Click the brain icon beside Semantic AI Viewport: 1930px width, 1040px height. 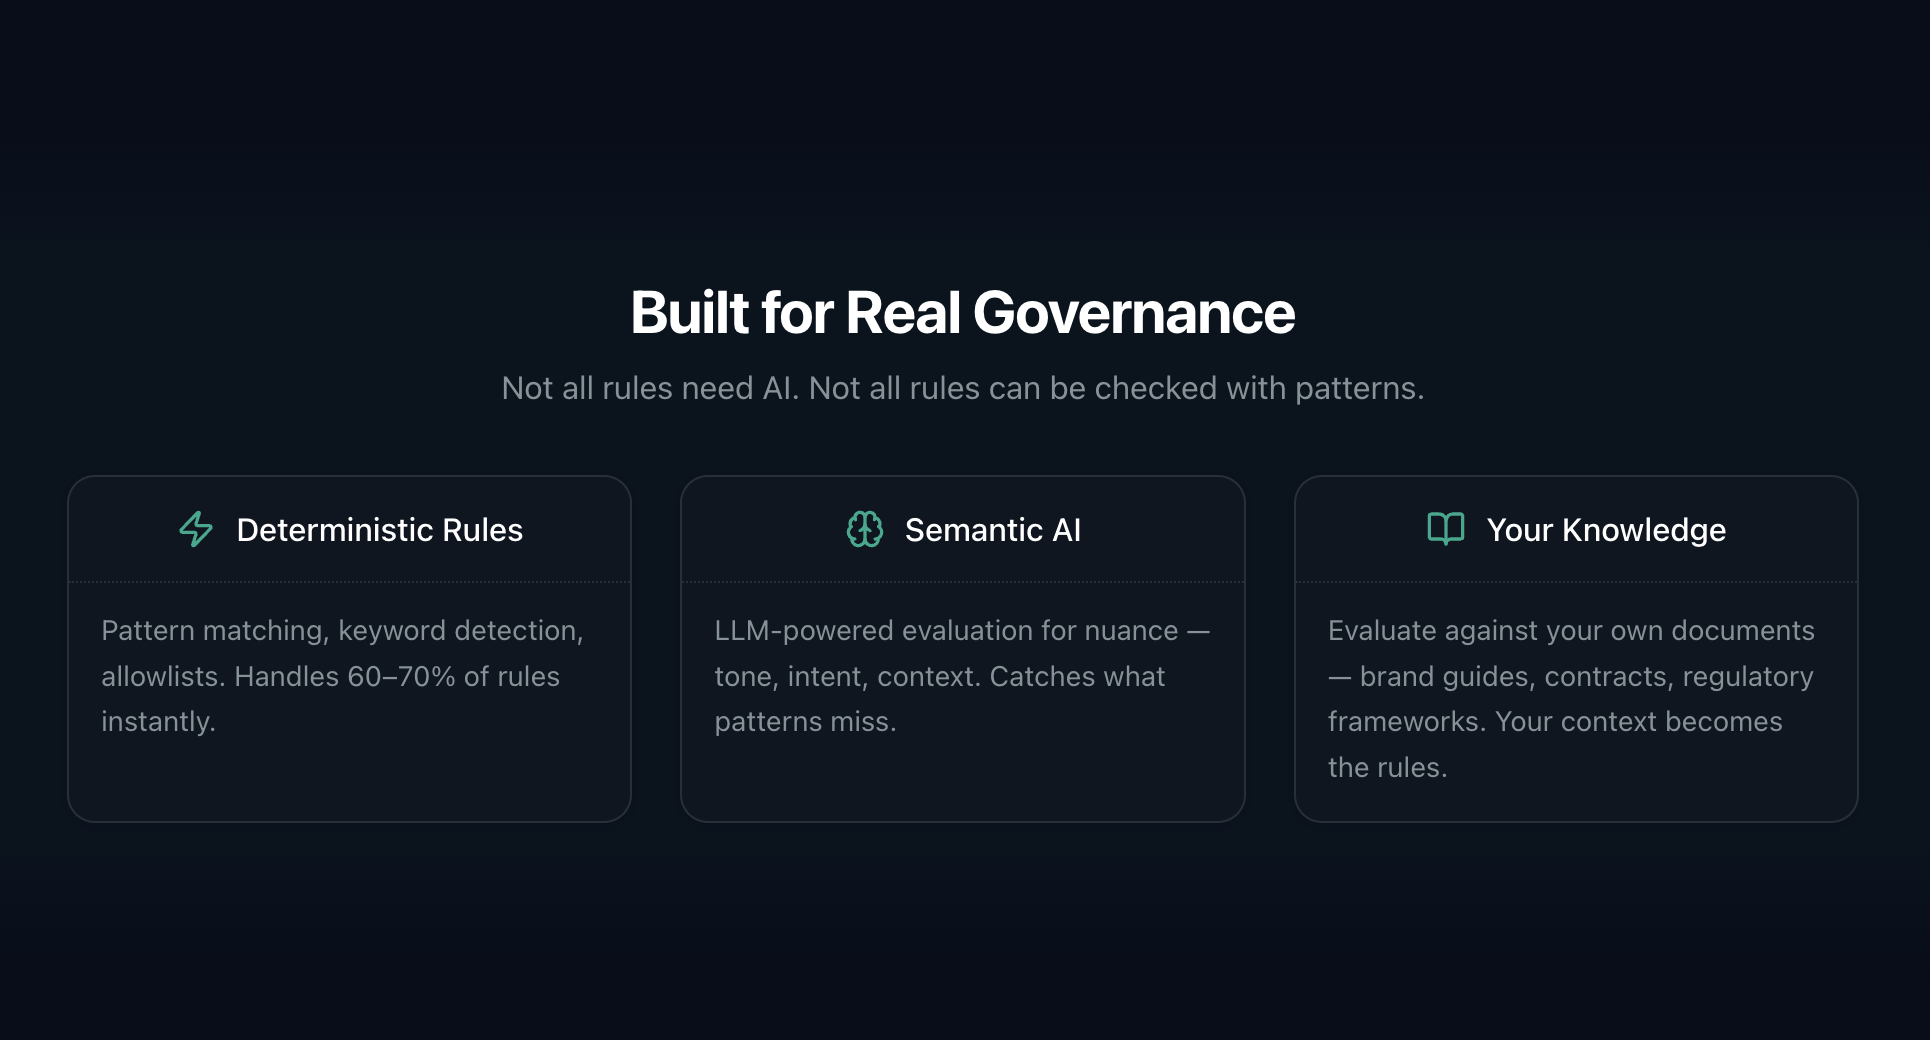coord(865,529)
